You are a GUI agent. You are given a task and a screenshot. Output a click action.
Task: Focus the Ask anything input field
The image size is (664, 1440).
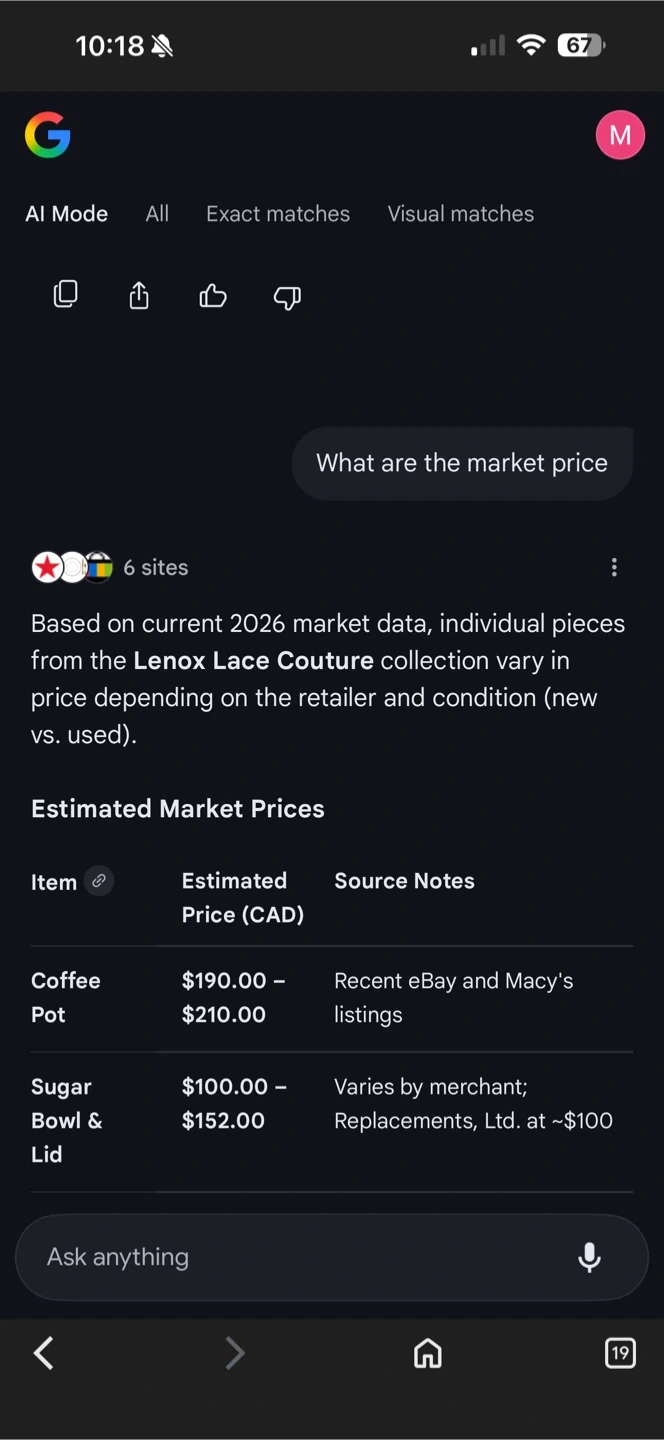(300, 1257)
